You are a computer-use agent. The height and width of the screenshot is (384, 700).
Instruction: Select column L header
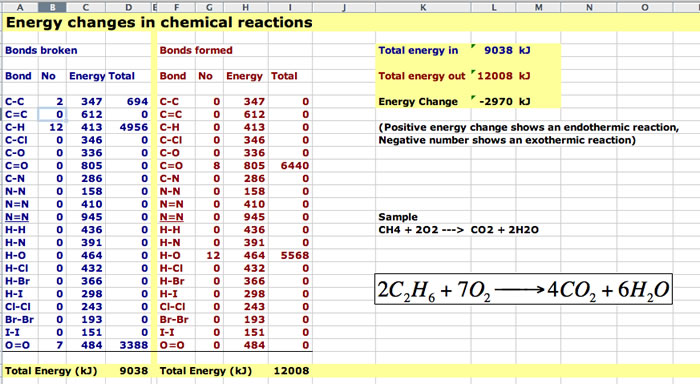click(x=493, y=7)
